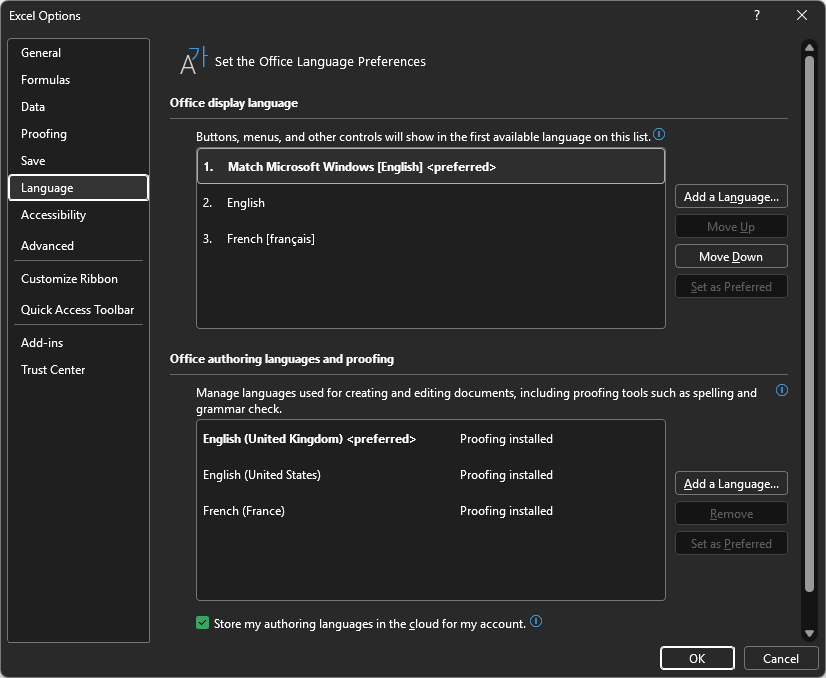Click the scrollbar down arrow

coord(809,633)
